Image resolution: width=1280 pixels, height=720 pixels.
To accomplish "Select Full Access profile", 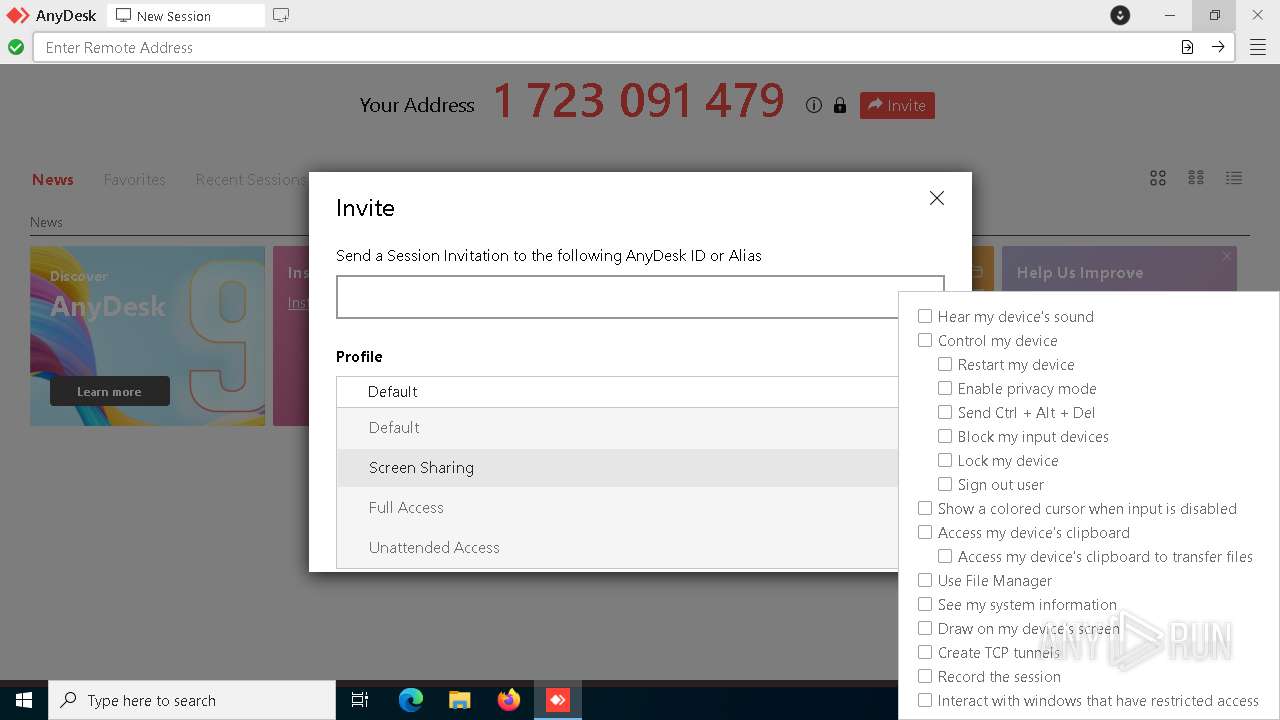I will (617, 508).
